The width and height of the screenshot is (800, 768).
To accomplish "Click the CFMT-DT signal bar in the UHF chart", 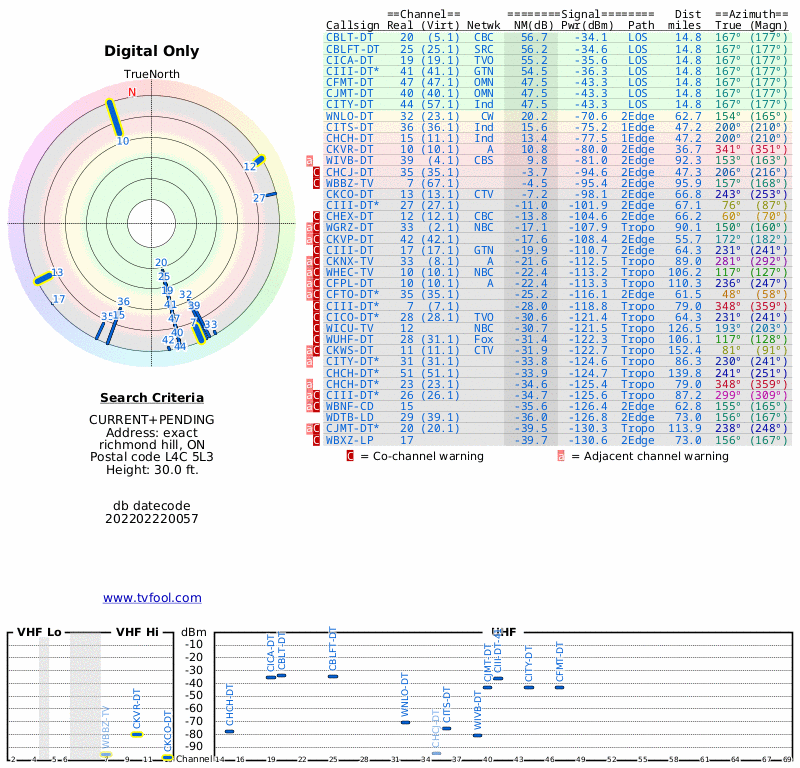I will pyautogui.click(x=560, y=687).
